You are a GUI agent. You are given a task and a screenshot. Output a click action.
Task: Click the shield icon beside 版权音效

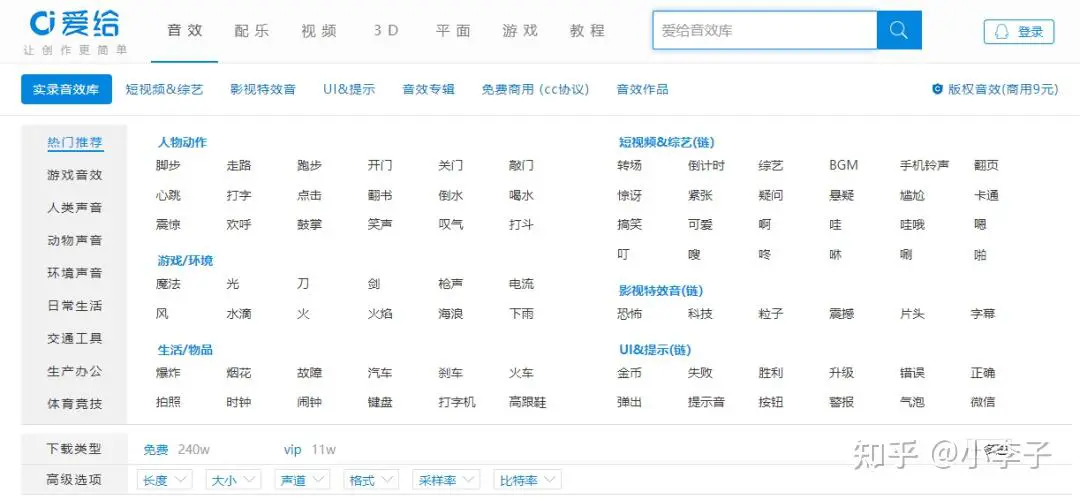click(x=937, y=89)
